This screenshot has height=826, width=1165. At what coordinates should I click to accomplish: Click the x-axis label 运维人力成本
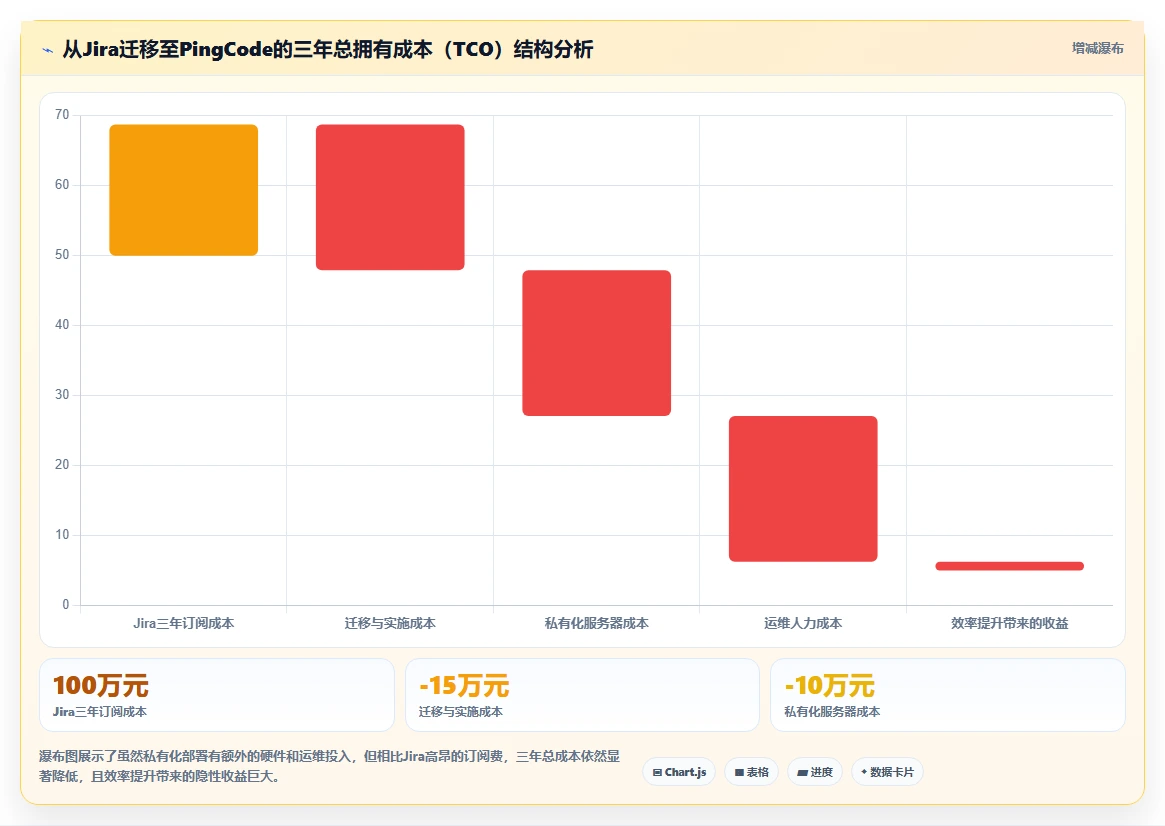click(803, 623)
